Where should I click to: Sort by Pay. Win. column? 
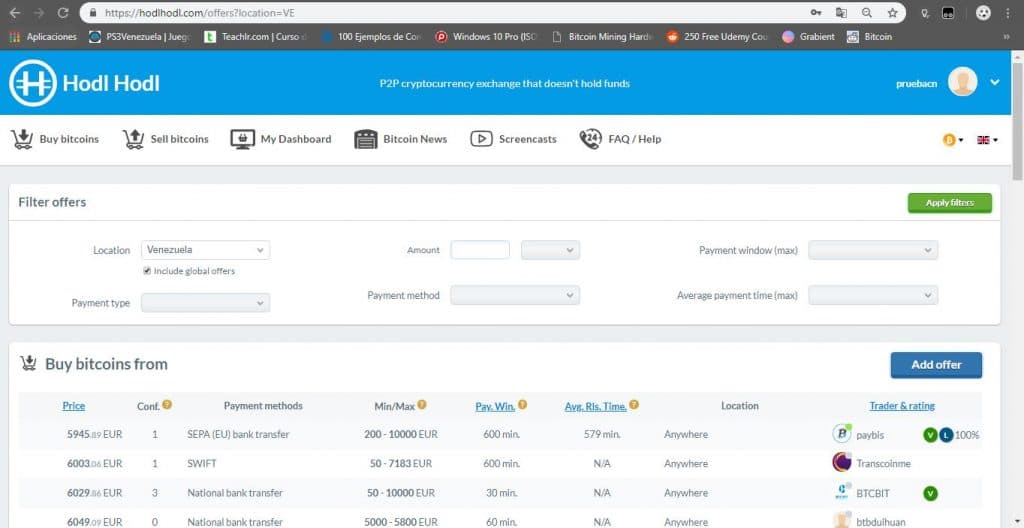click(495, 406)
